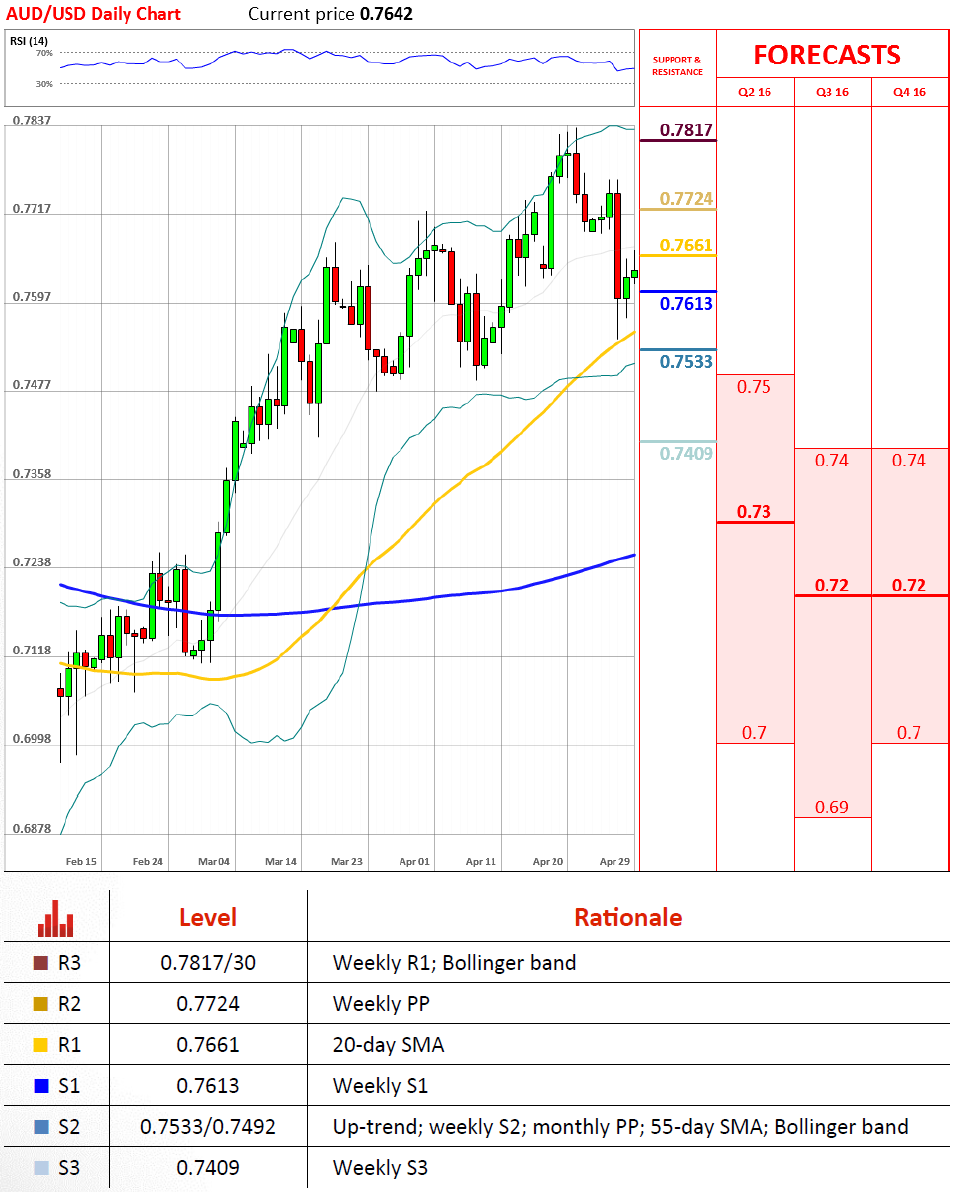The height and width of the screenshot is (1192, 957).
Task: Click resistance level 0.7724 in the sidebar
Action: 686,199
